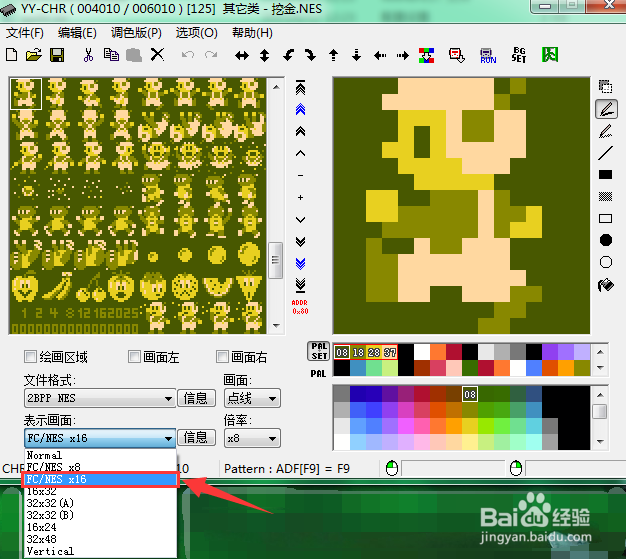
Task: Select palette entry 08 in the PAL row
Action: tap(342, 352)
